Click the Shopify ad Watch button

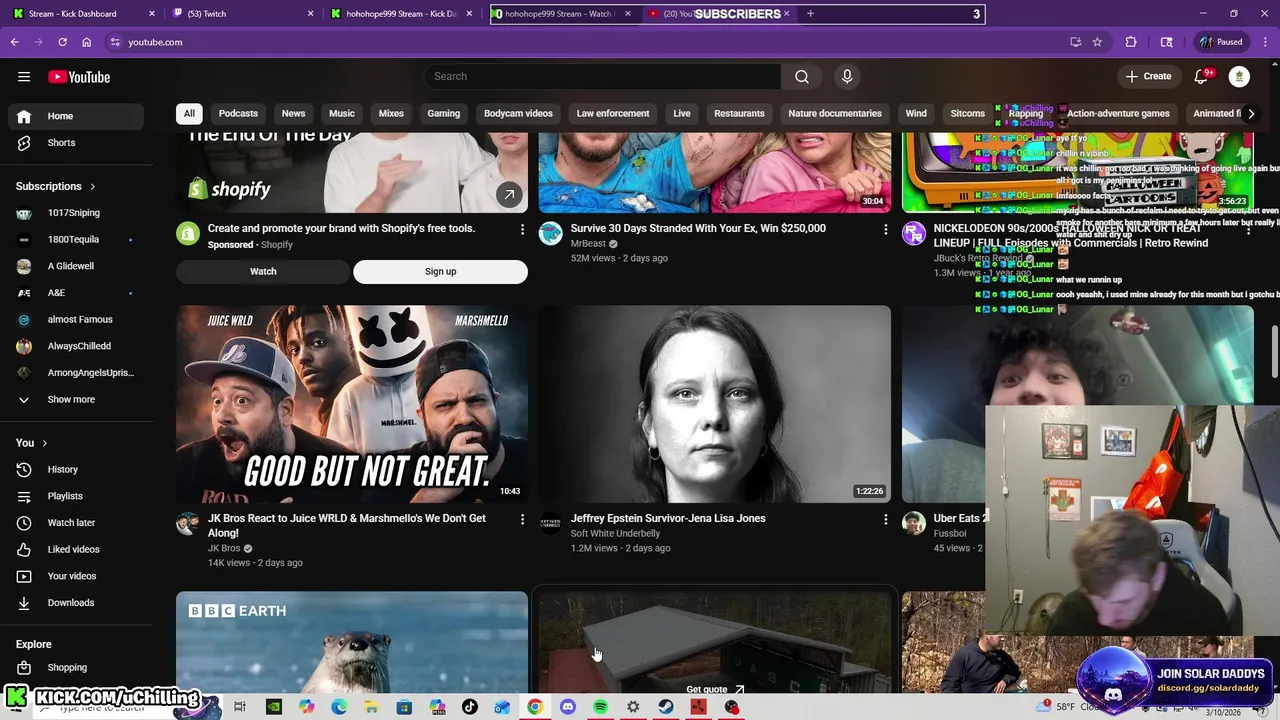coord(263,272)
